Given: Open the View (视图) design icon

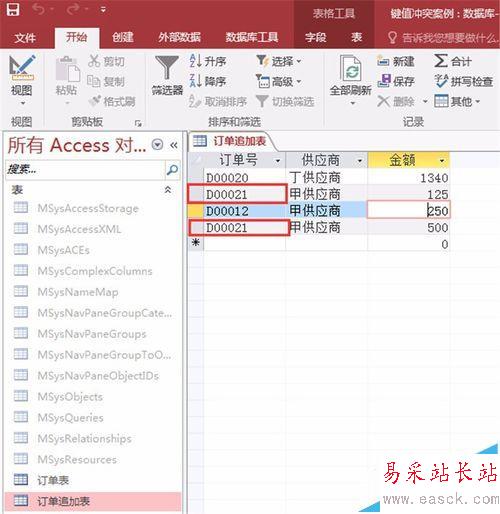Looking at the screenshot, I should click(22, 68).
